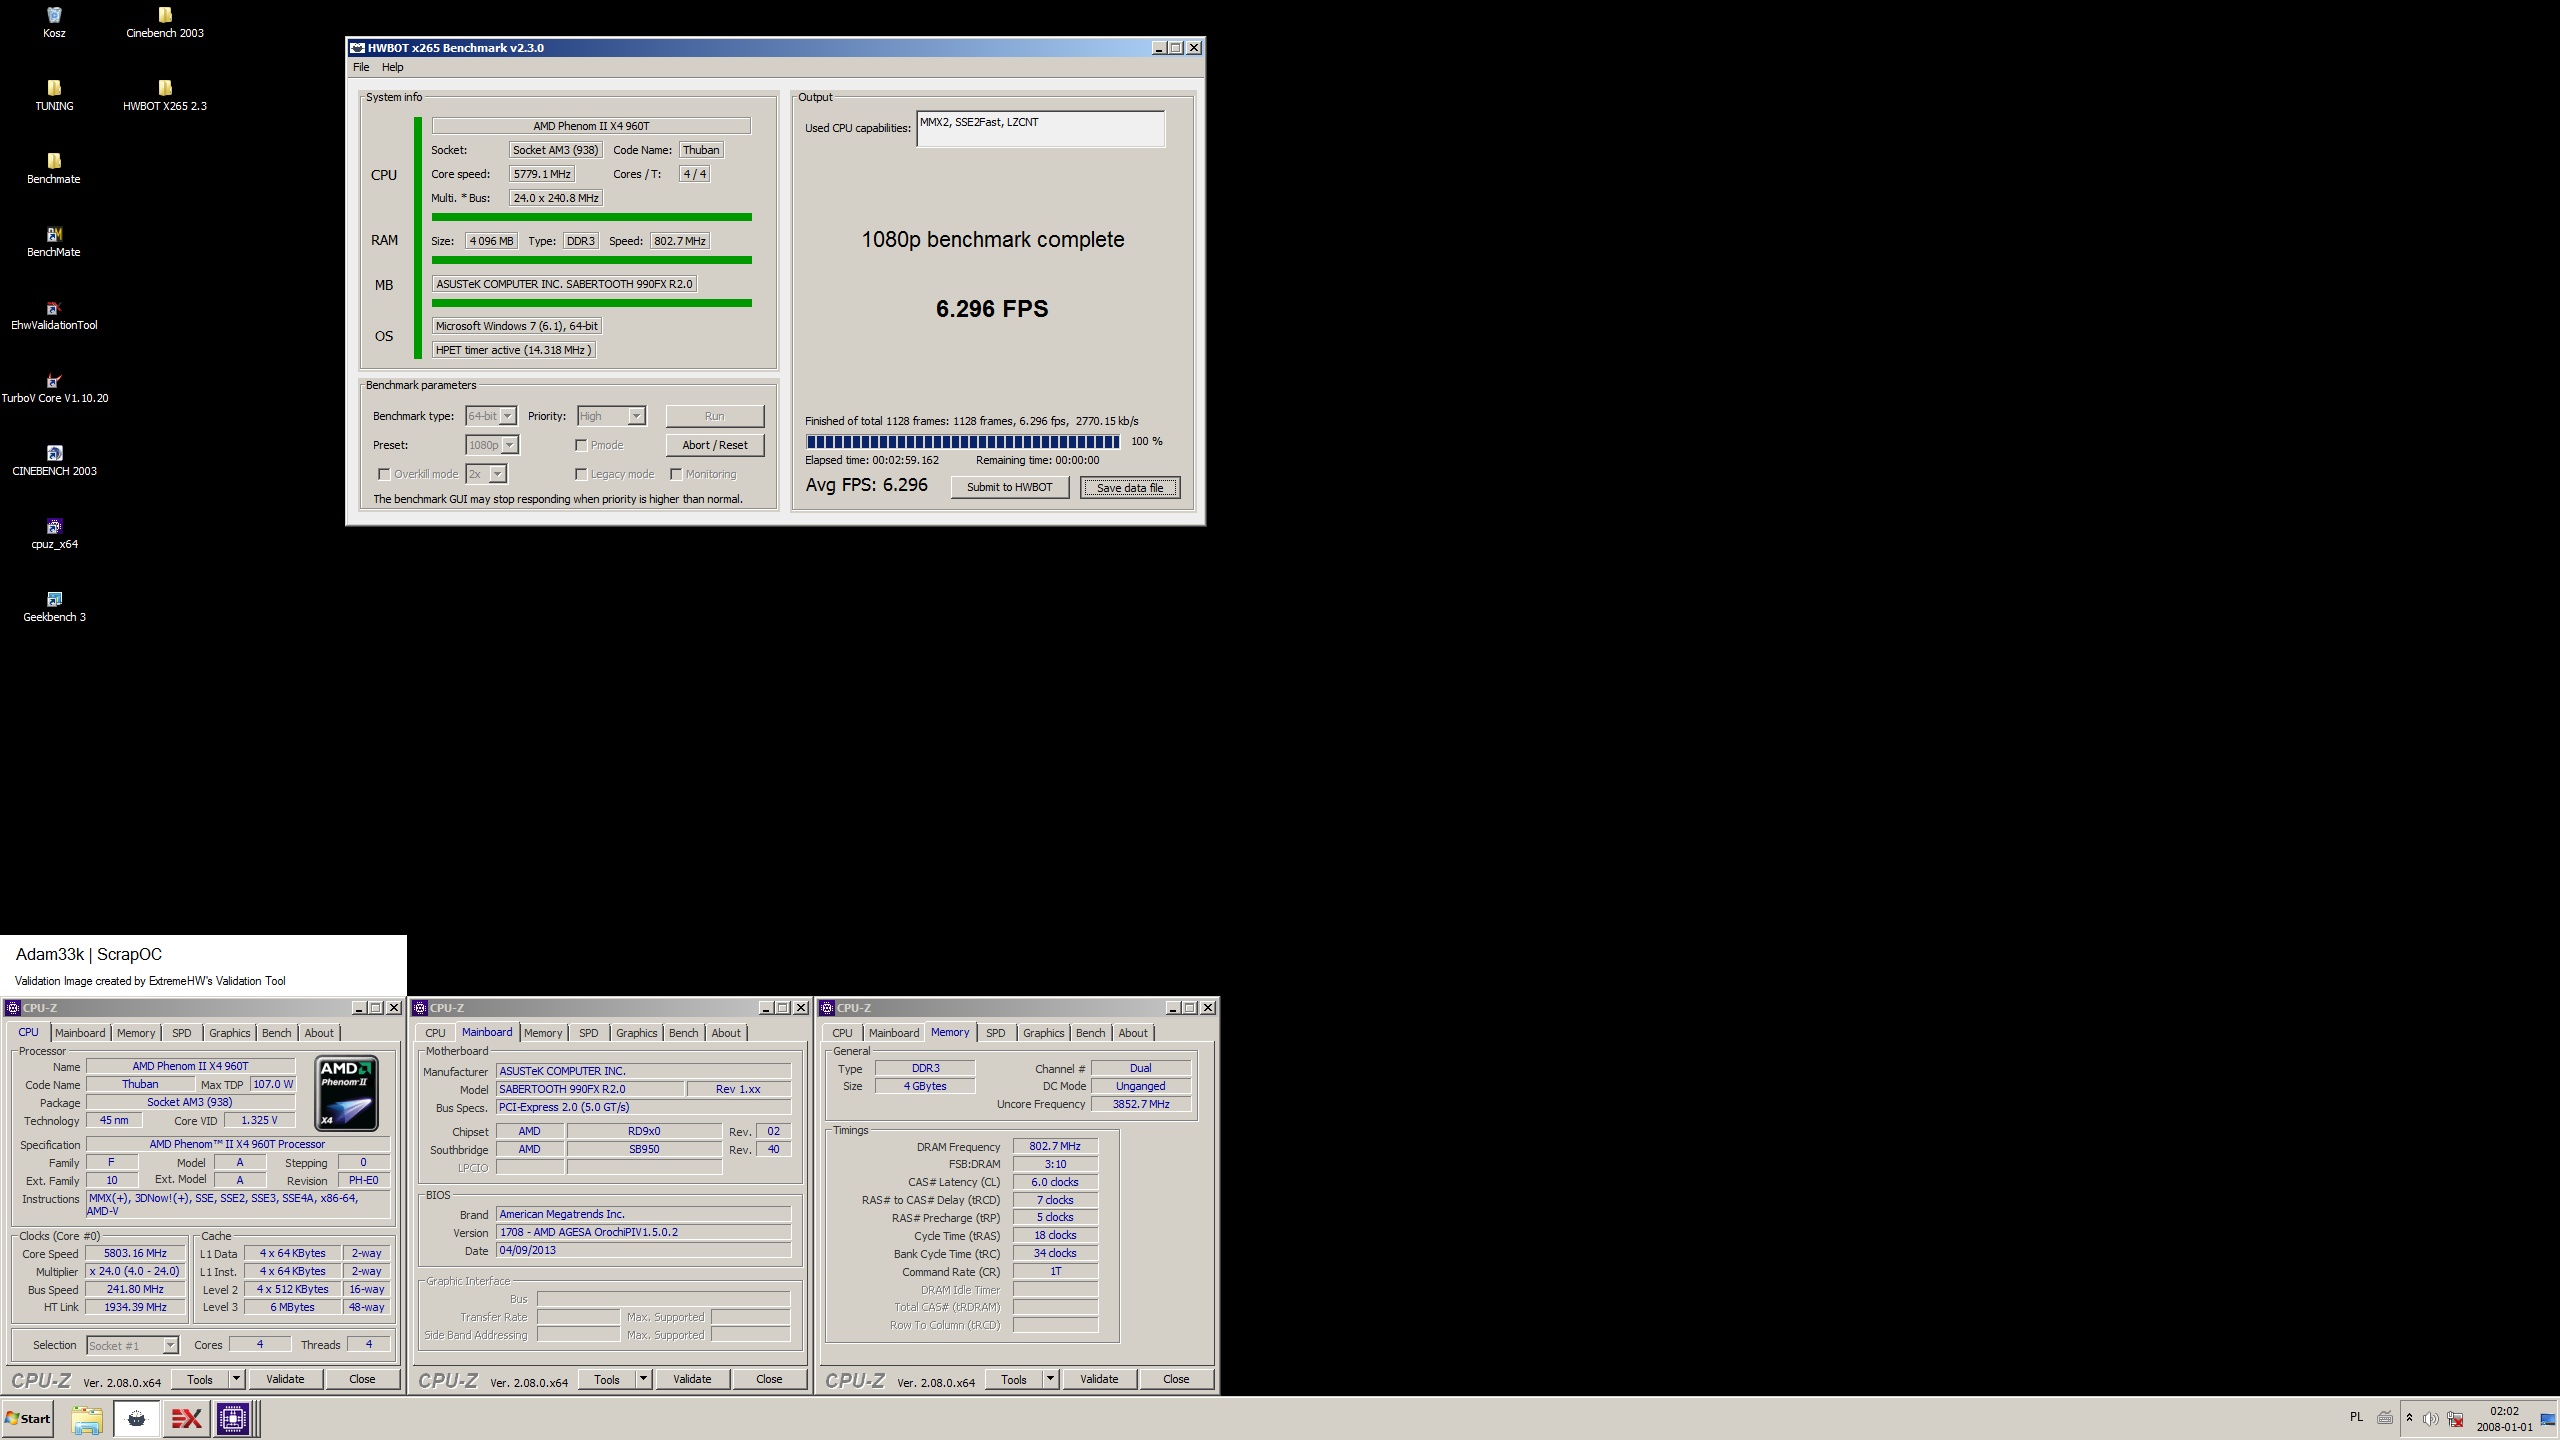Click the Core Speed 5803.16 MHz value
Screen dimensions: 2560x1440
[x=135, y=1253]
